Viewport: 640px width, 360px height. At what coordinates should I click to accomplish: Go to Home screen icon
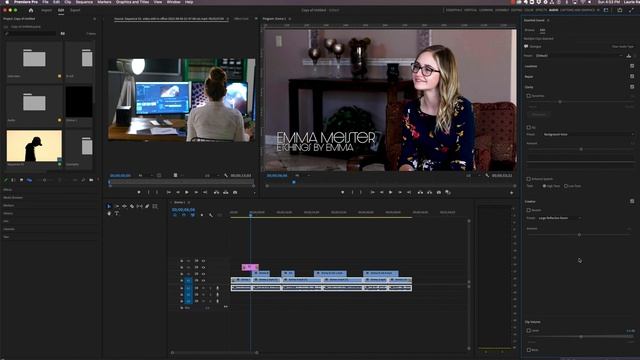pos(31,10)
